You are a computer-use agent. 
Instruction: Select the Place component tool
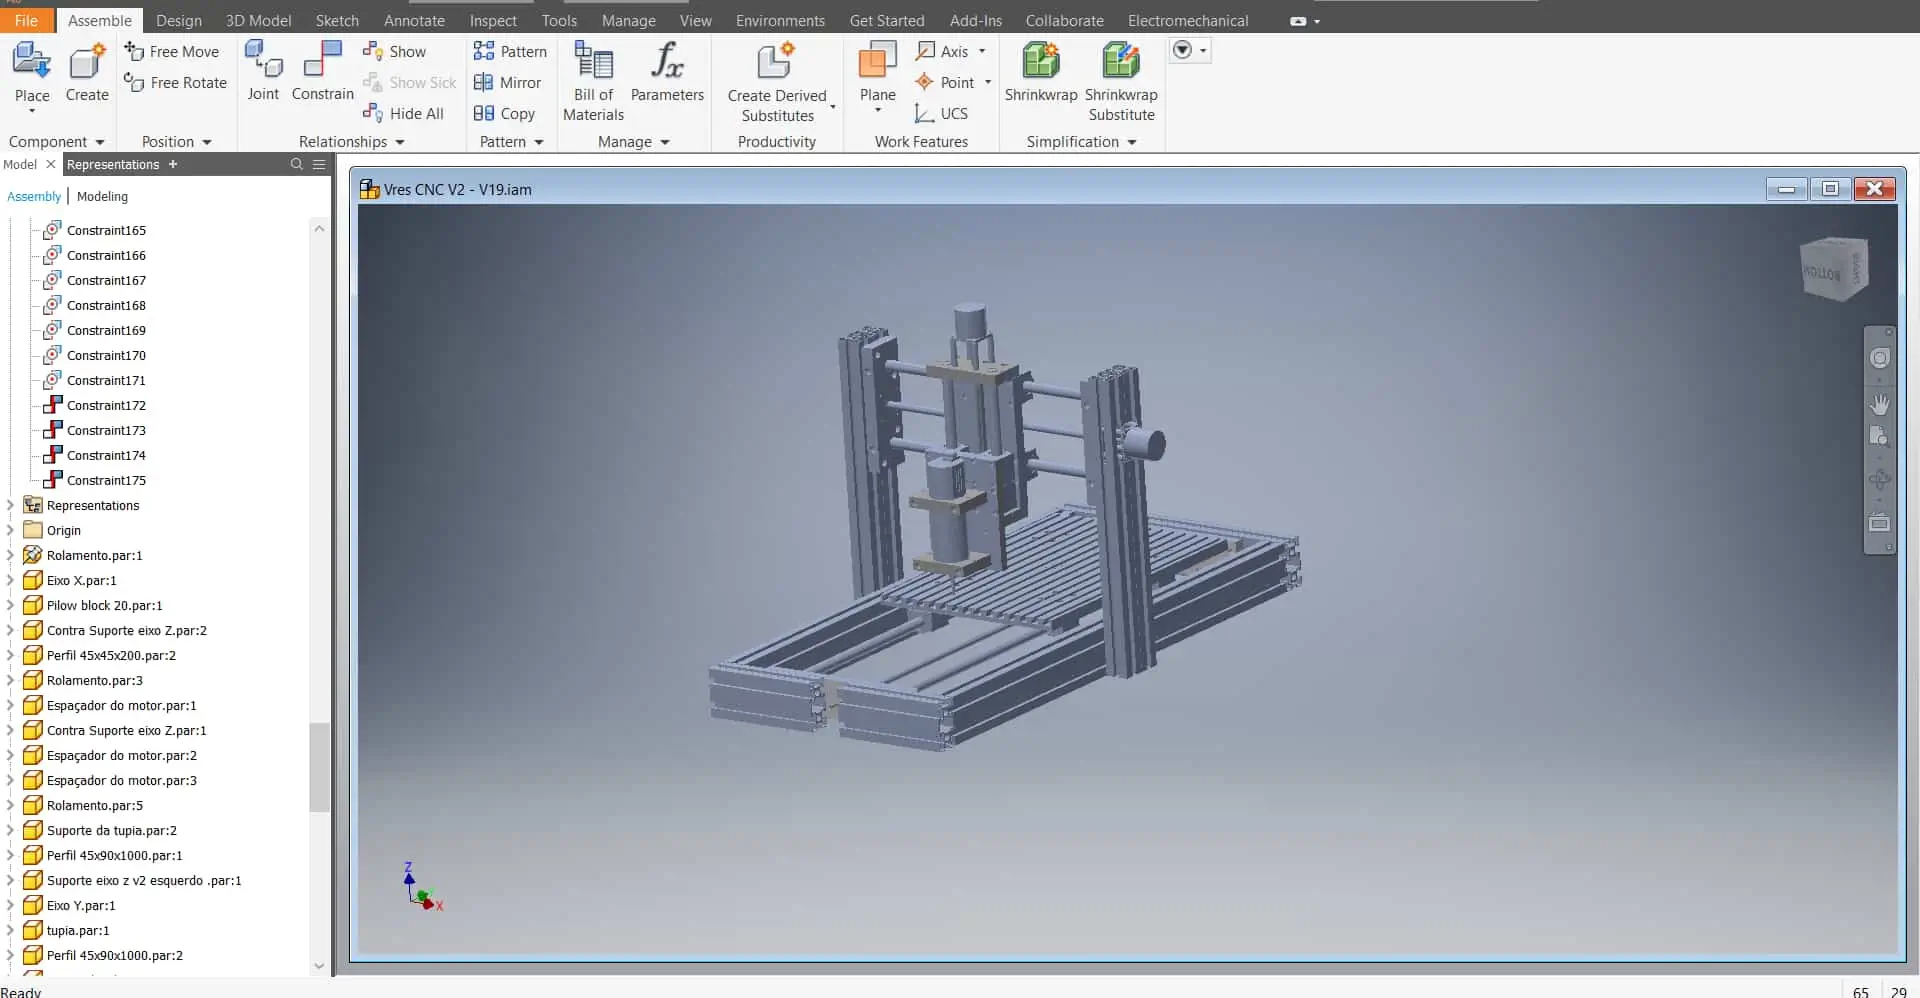point(32,70)
